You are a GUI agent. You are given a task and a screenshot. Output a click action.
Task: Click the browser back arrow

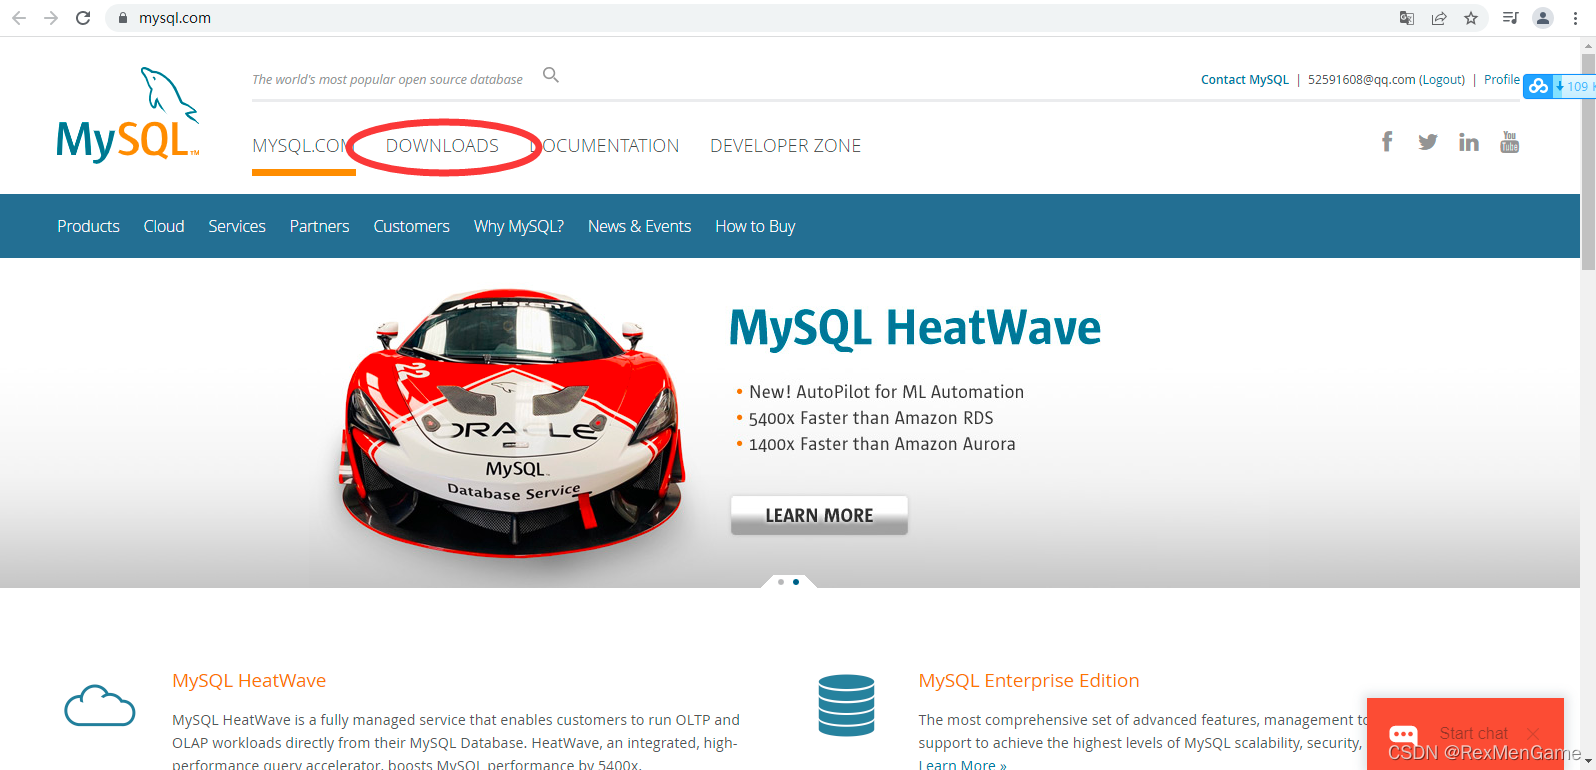(19, 18)
